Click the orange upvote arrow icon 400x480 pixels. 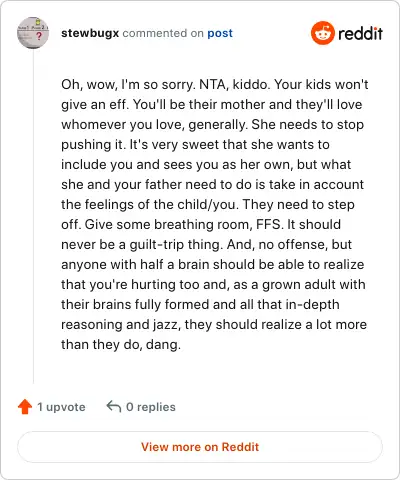[x=25, y=407]
